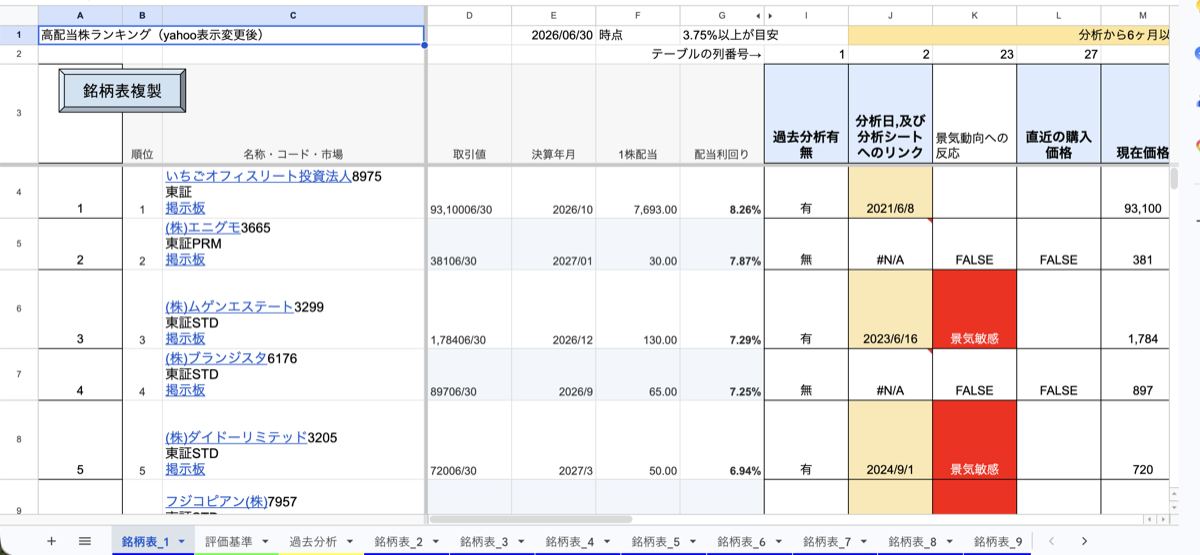The width and height of the screenshot is (1200, 555).
Task: Grab the vertical scrollbar thumb
Action: click(x=1175, y=178)
